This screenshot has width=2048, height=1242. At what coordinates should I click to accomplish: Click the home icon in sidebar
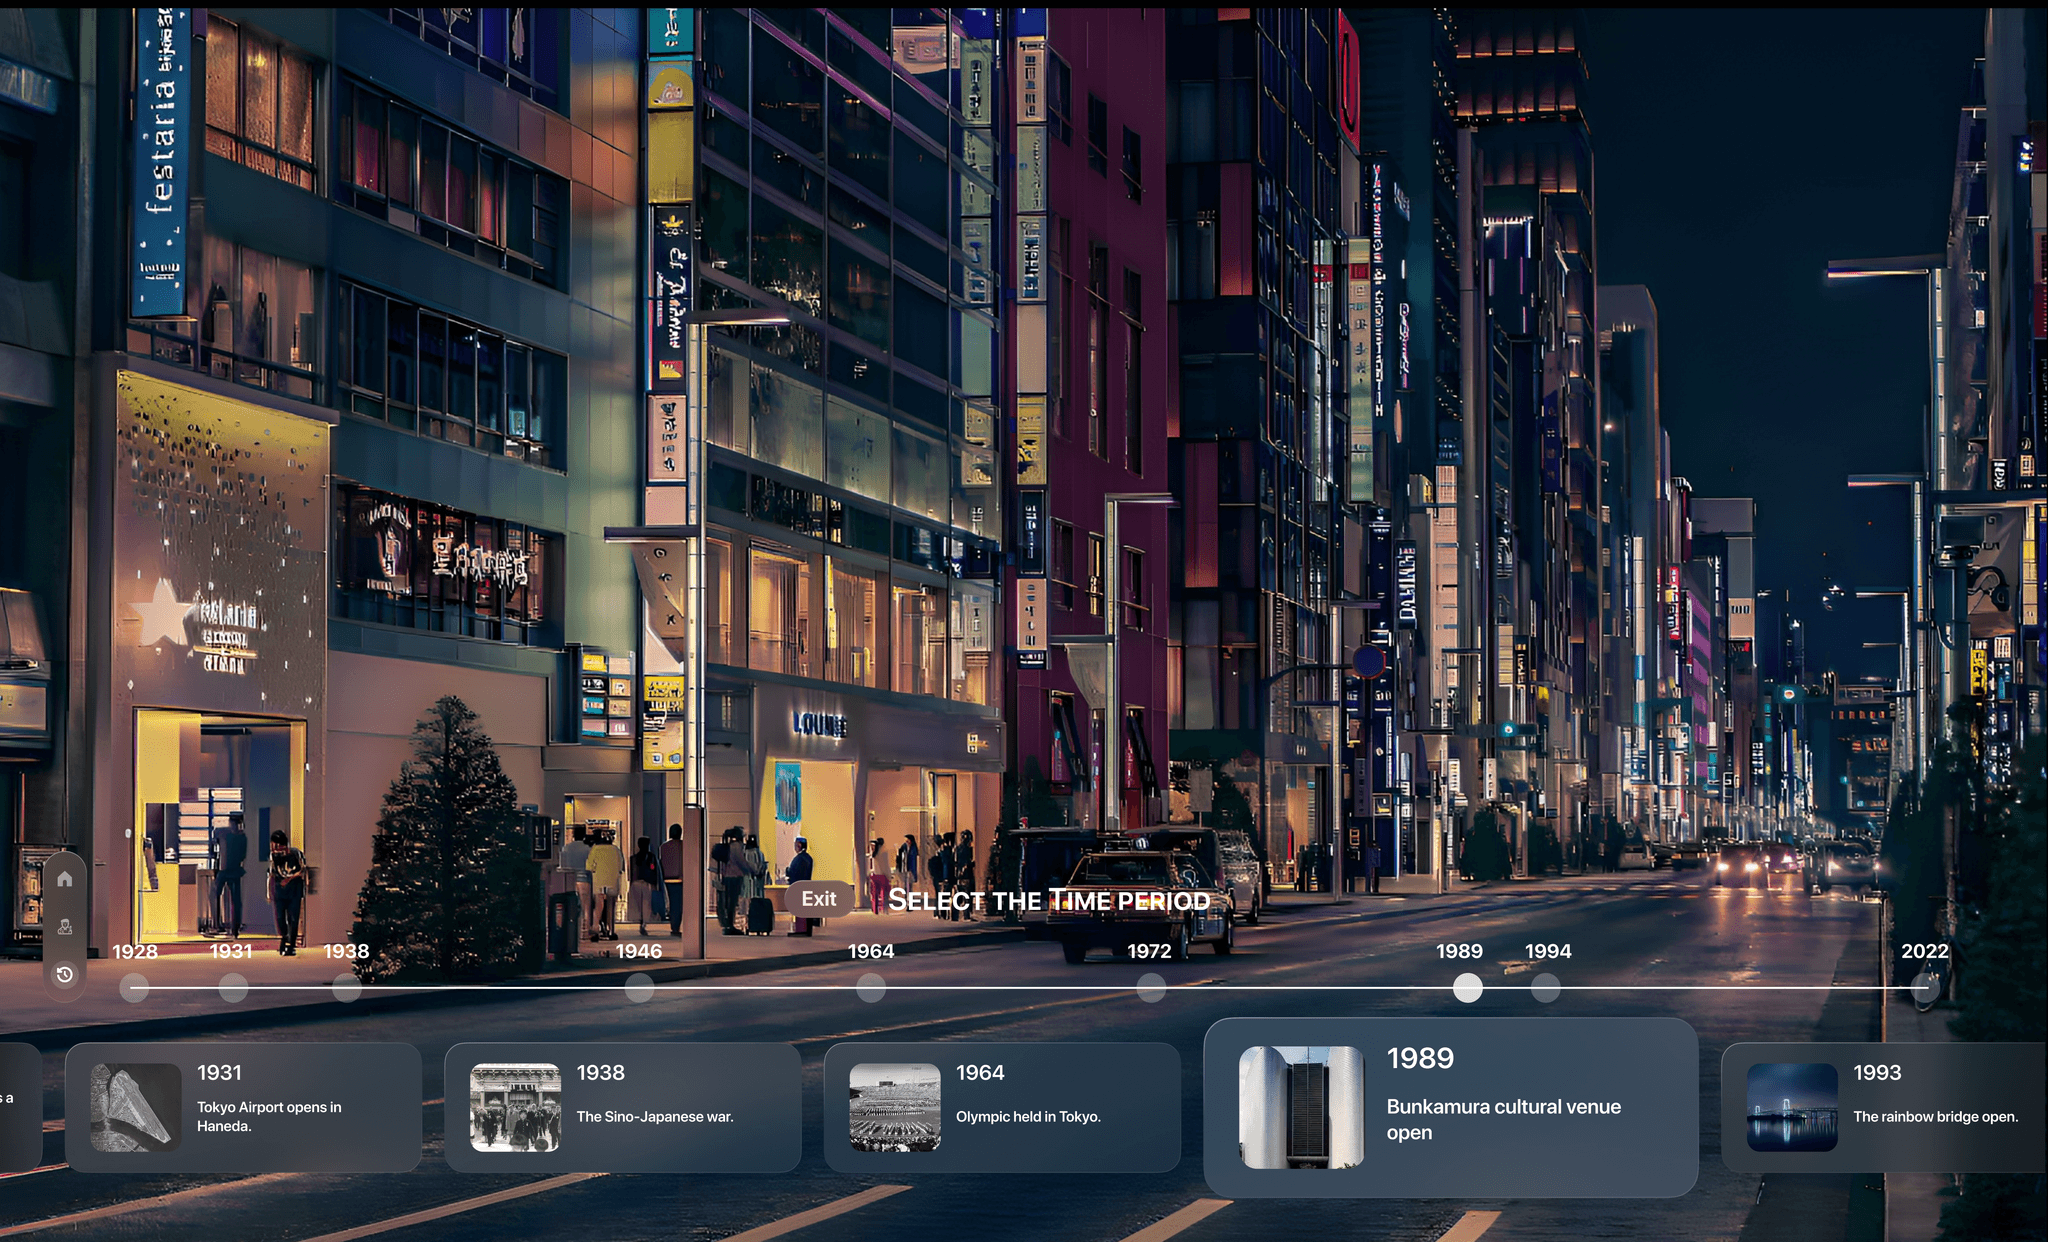[65, 879]
